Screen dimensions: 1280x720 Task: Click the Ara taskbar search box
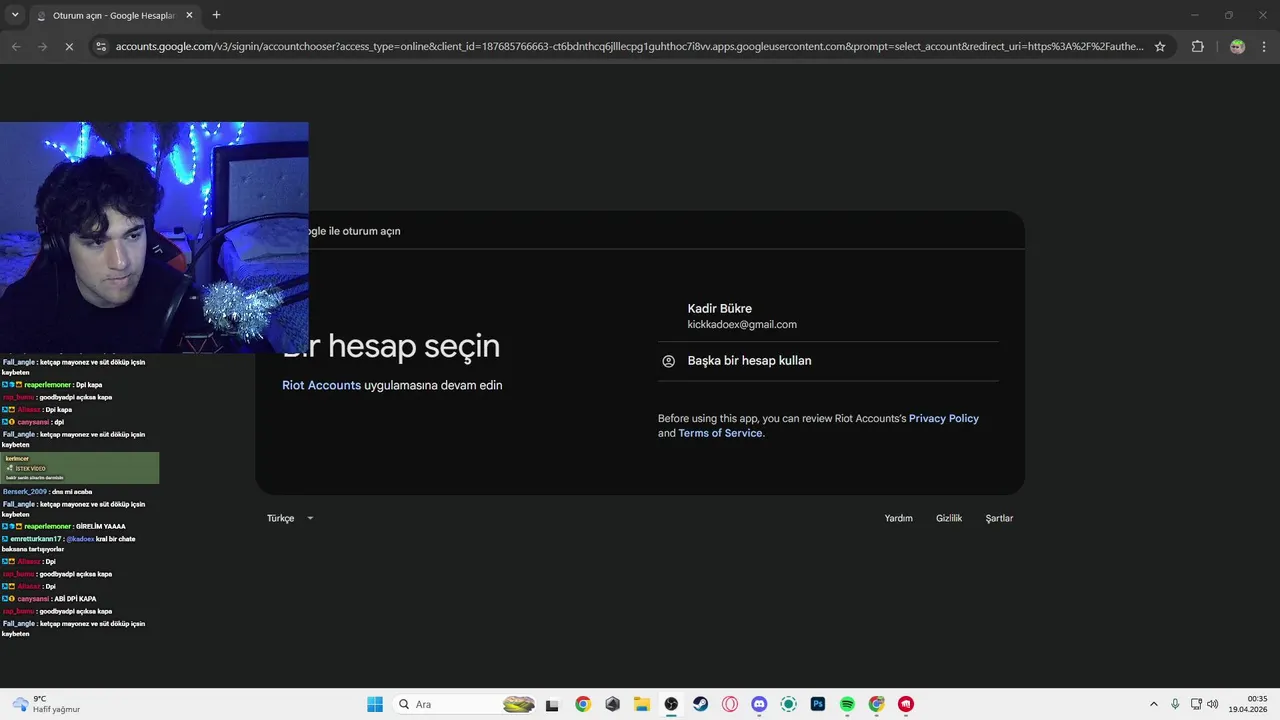tap(465, 704)
